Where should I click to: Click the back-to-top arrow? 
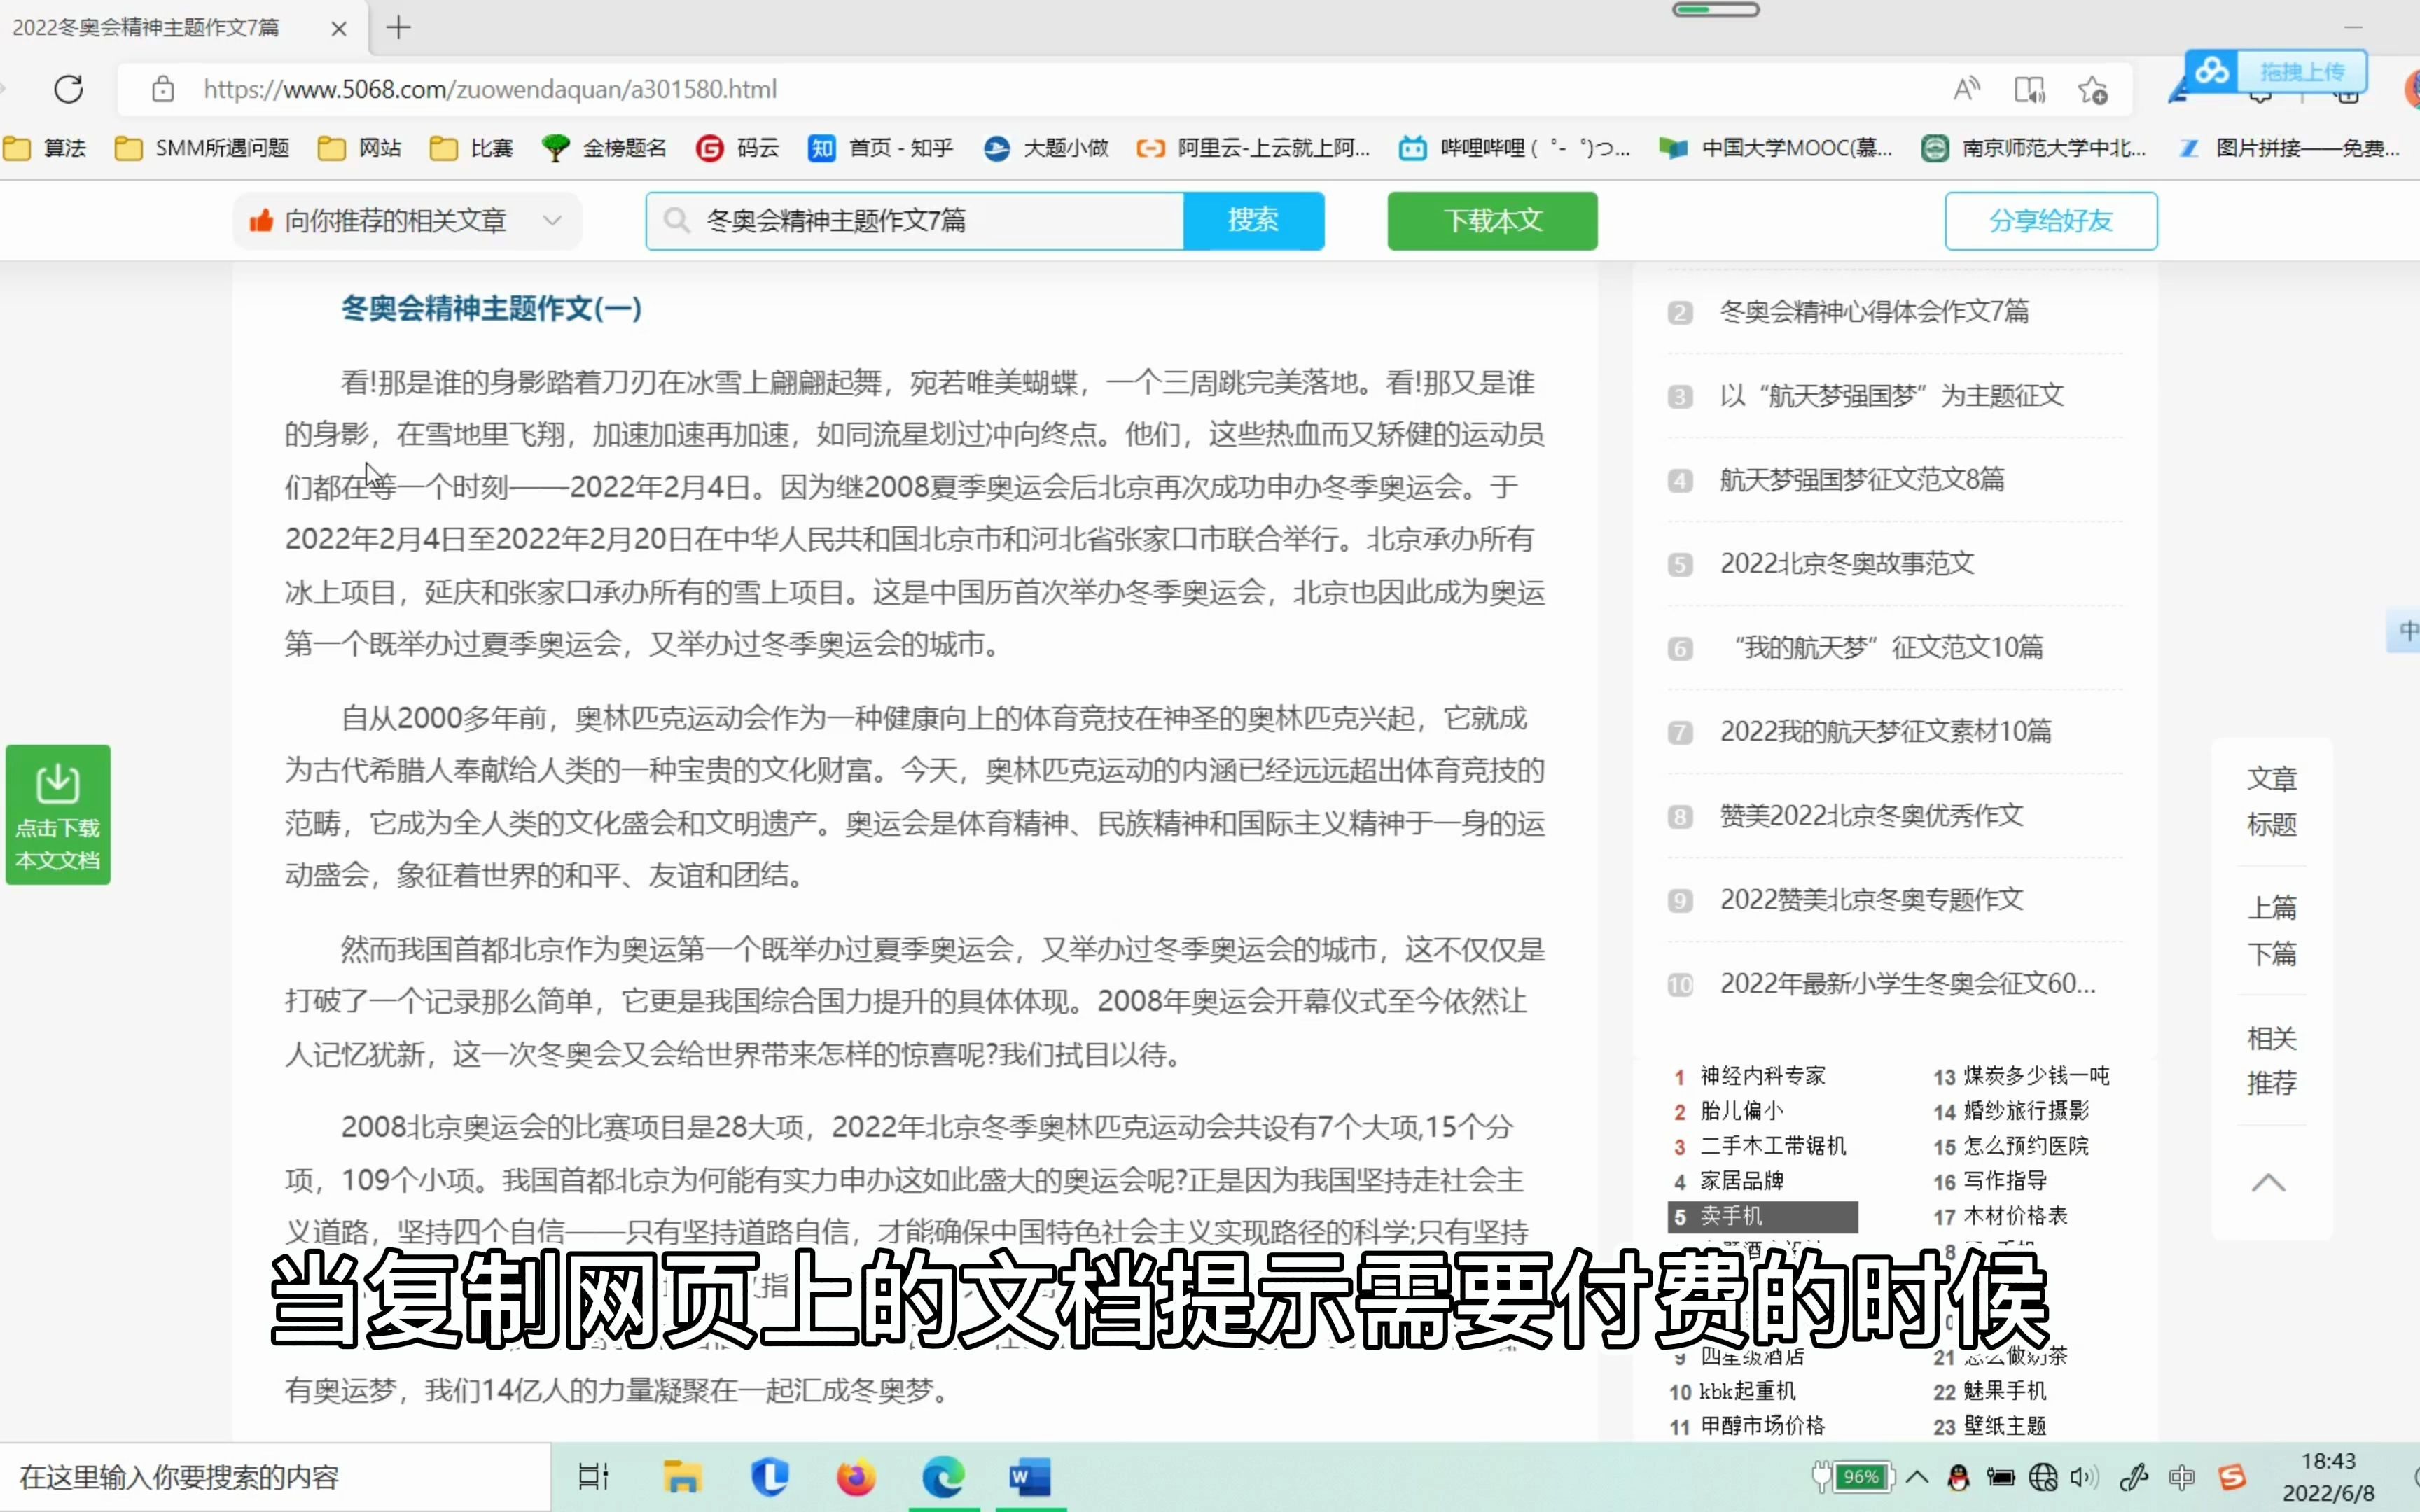(x=2268, y=1183)
